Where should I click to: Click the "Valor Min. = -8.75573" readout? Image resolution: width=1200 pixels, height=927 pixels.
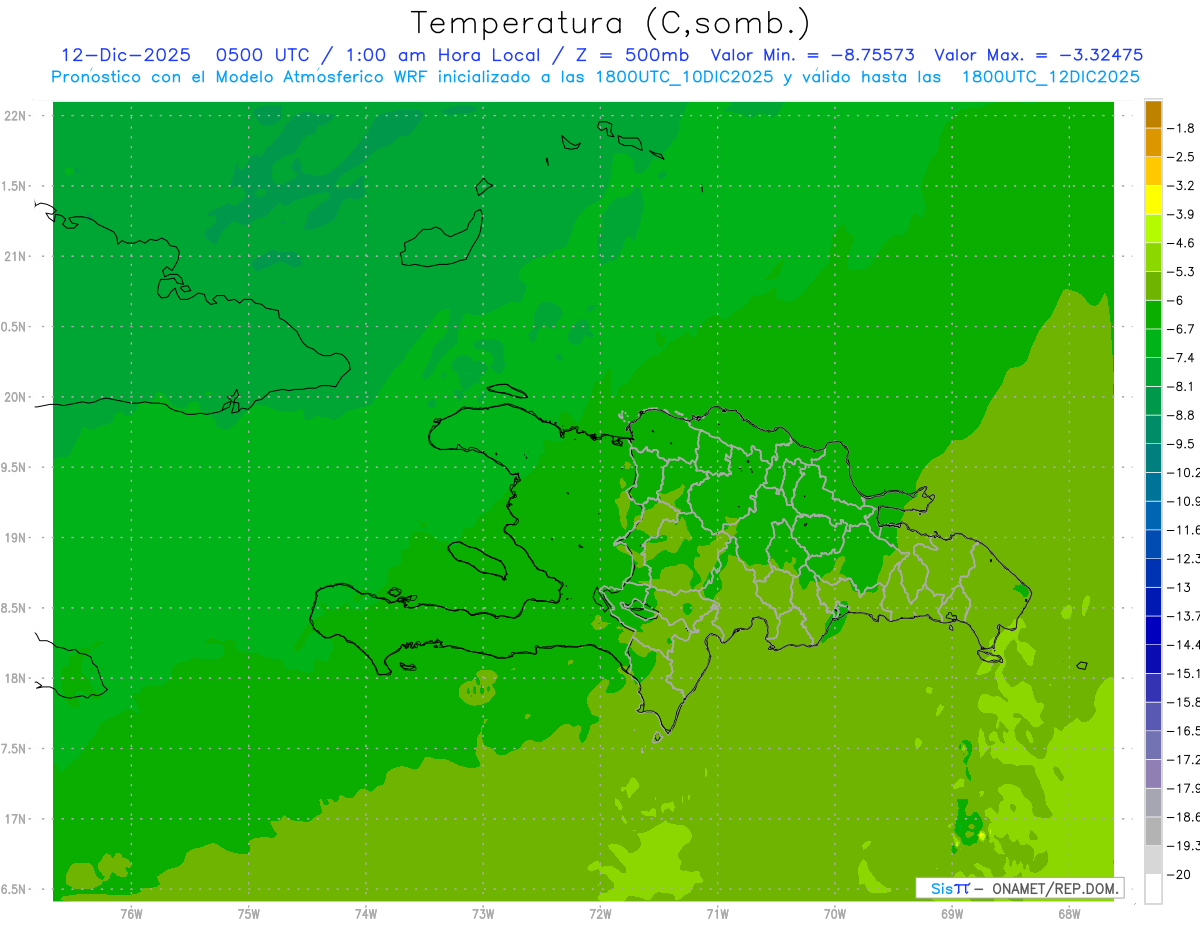tap(812, 55)
